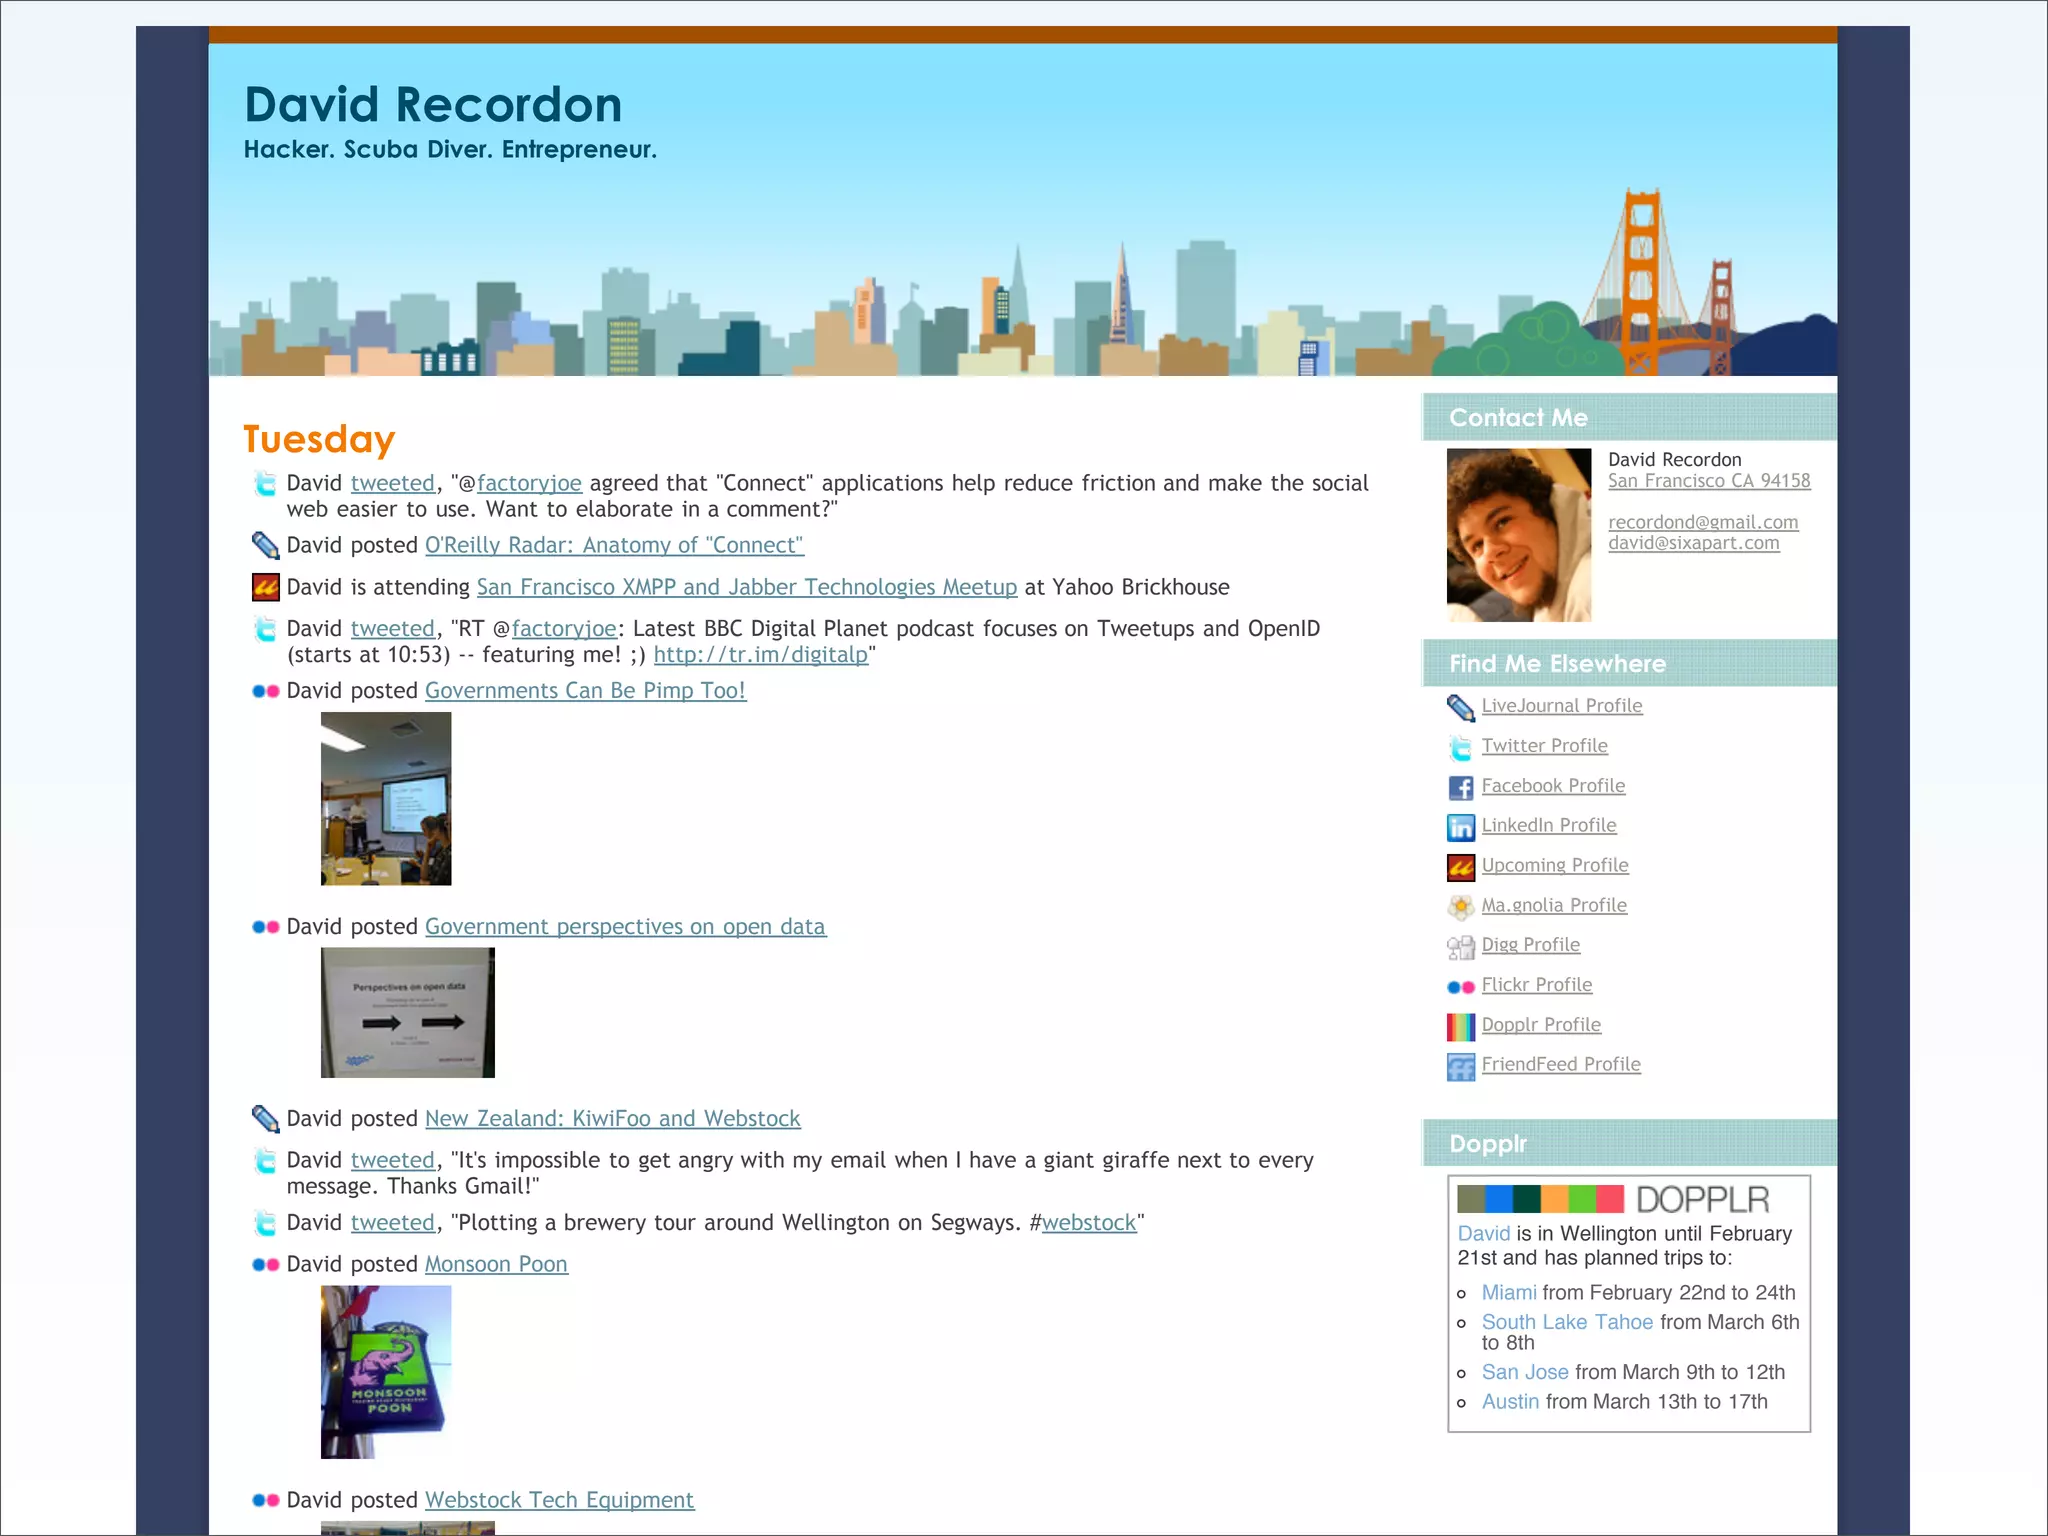Viewport: 2048px width, 1536px height.
Task: Open San Francisco XMPP and Jabber Meetup link
Action: [x=746, y=587]
